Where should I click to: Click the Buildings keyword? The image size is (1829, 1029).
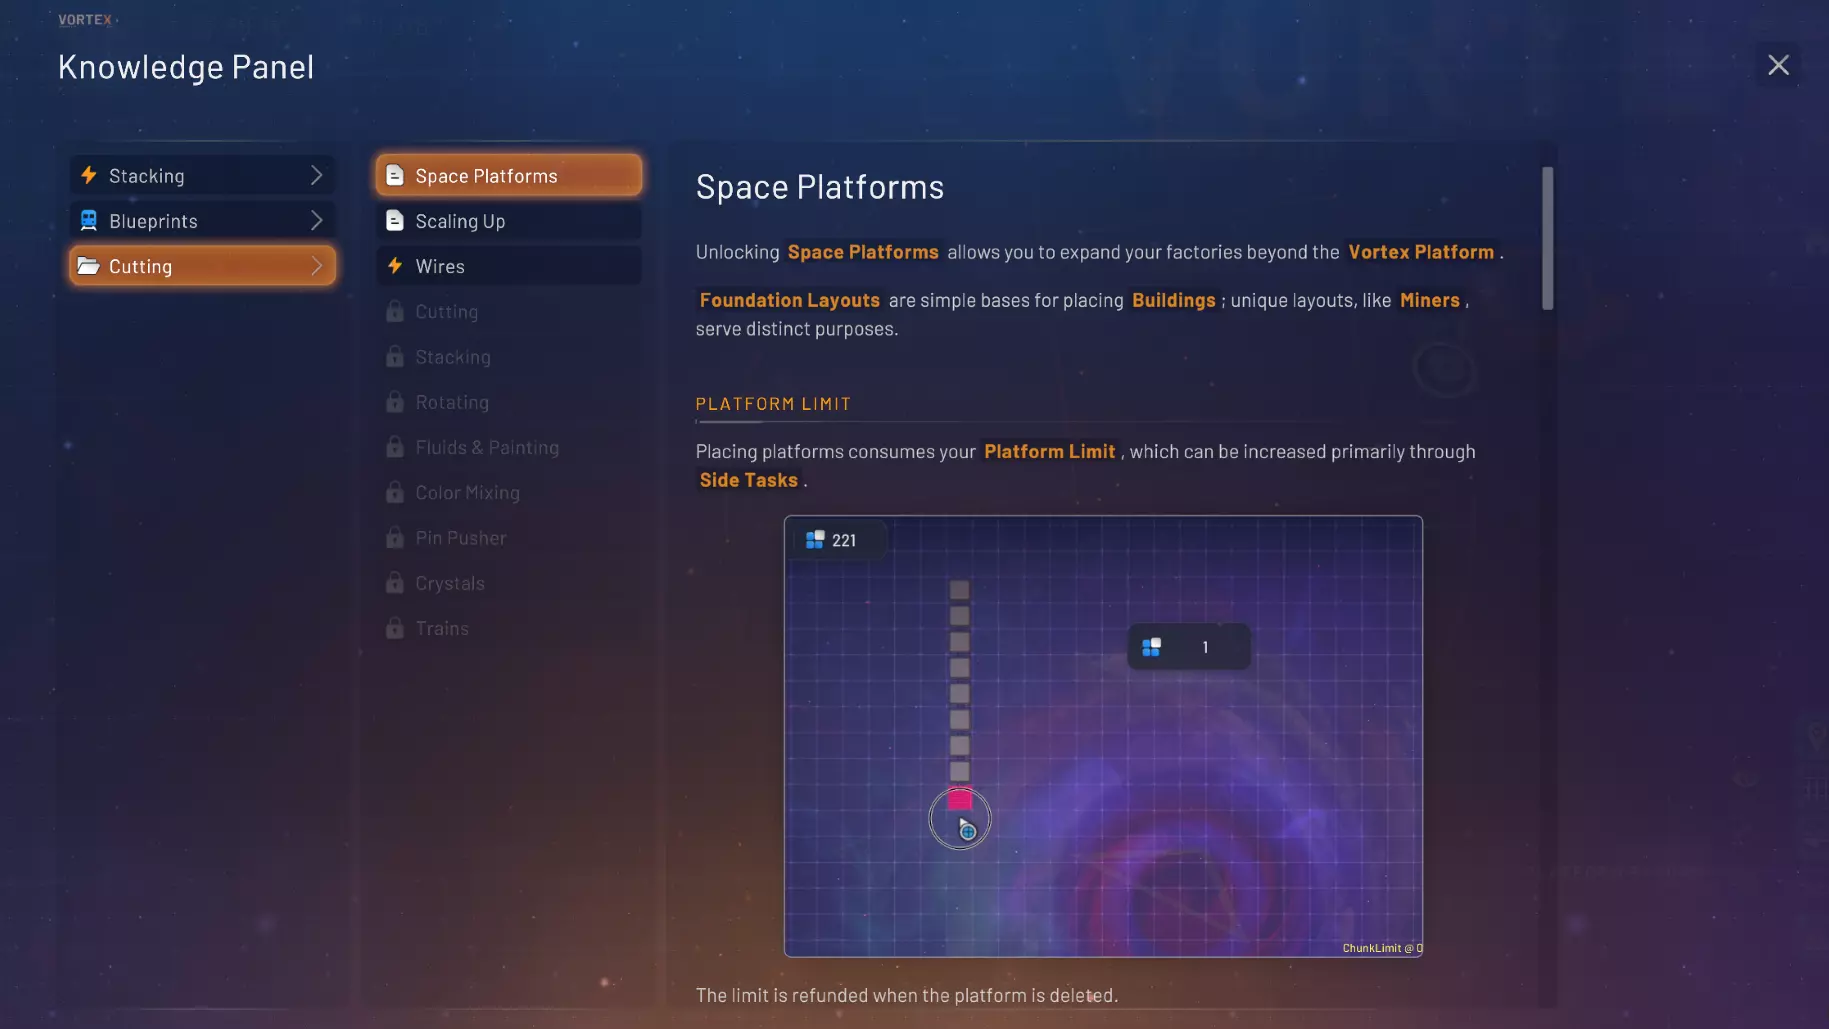(1173, 300)
